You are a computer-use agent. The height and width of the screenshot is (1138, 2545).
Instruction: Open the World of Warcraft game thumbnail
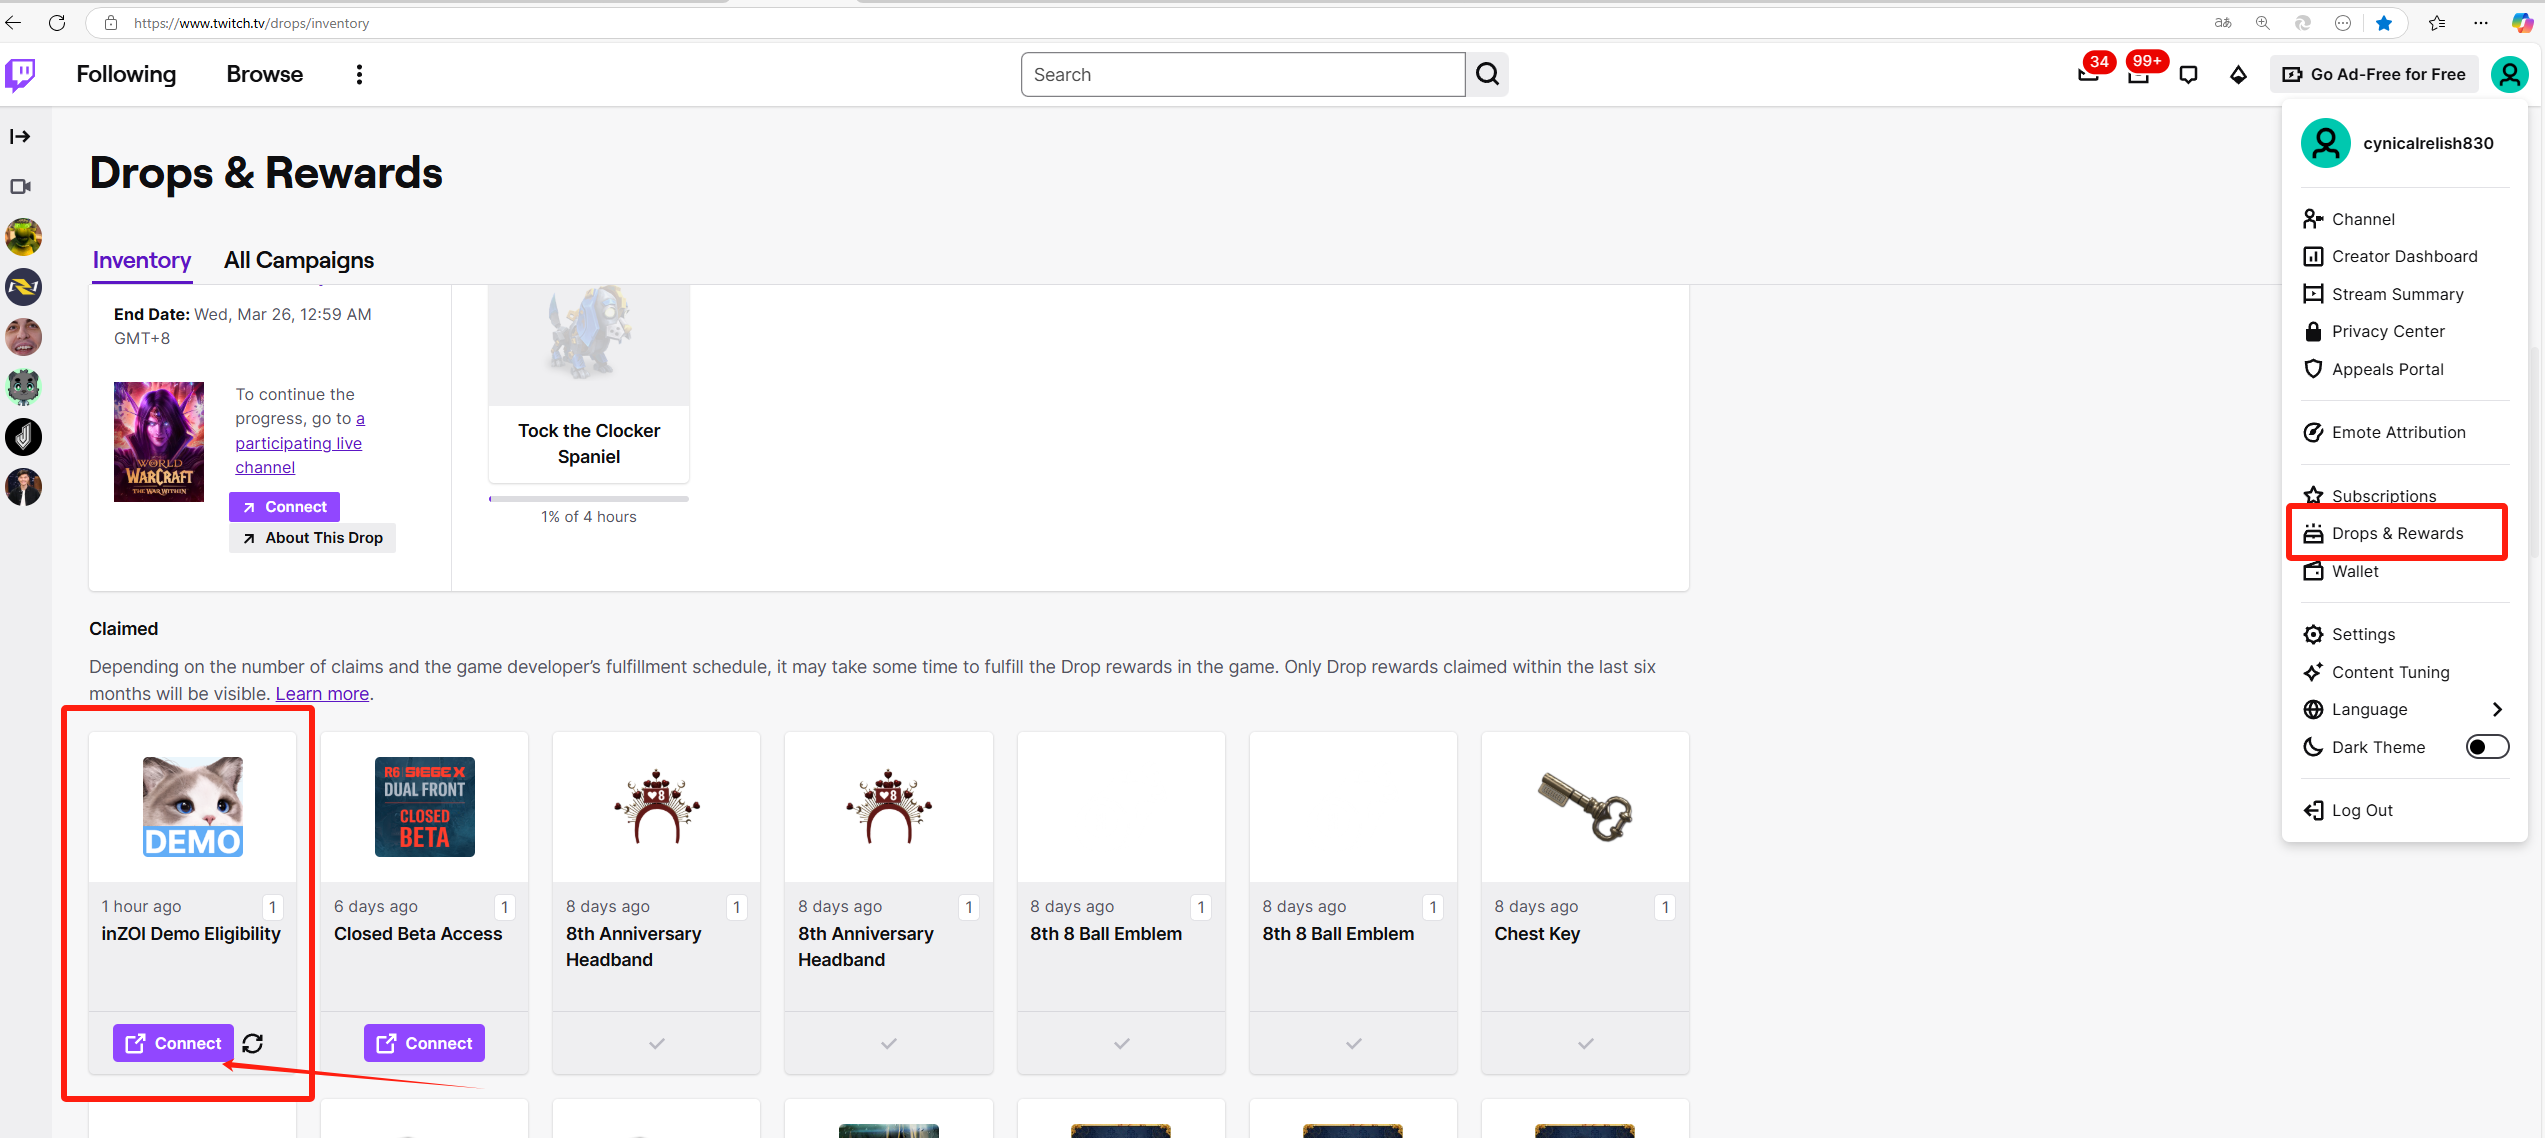pos(159,442)
